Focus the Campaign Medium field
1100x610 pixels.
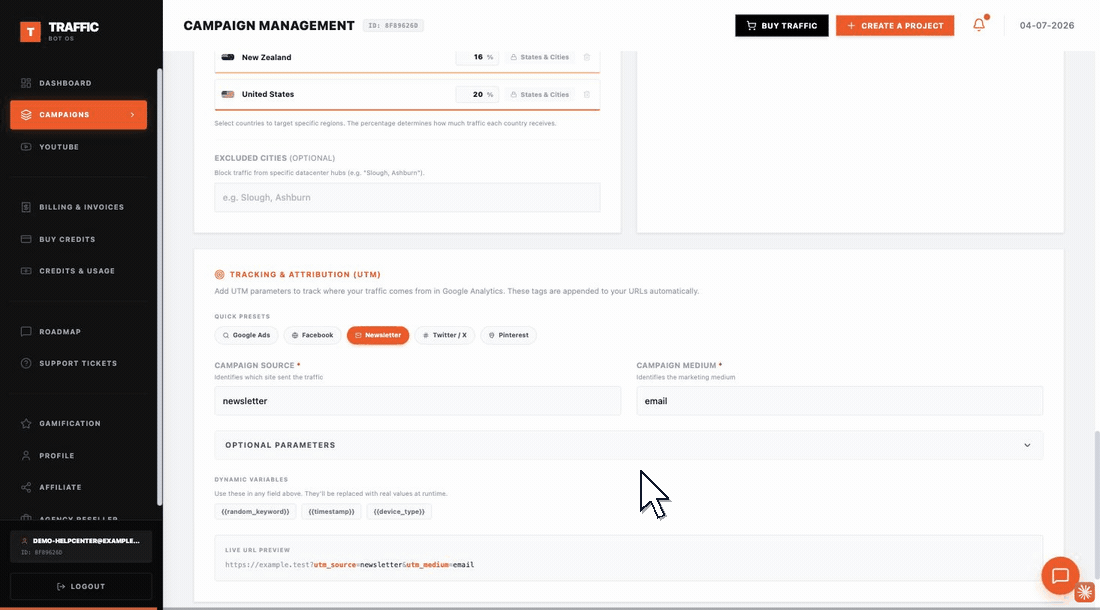click(840, 401)
